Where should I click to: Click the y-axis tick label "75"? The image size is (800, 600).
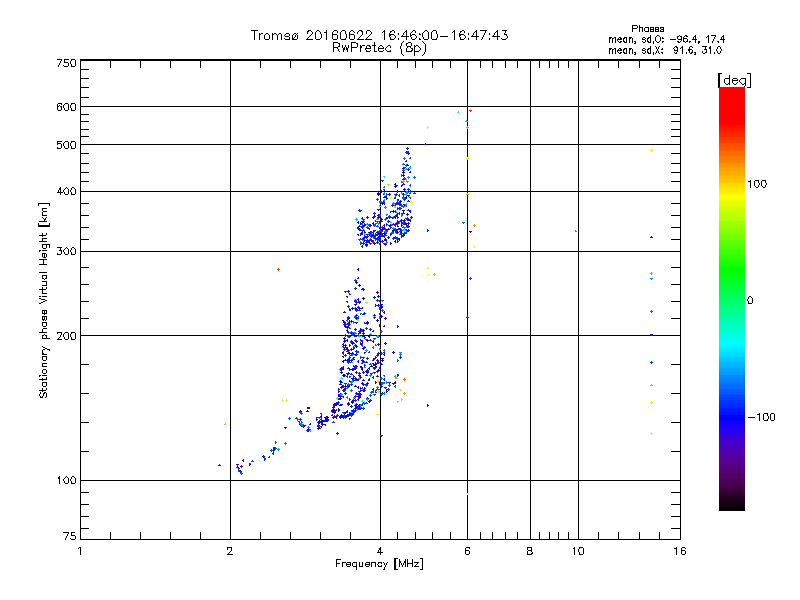pyautogui.click(x=70, y=536)
